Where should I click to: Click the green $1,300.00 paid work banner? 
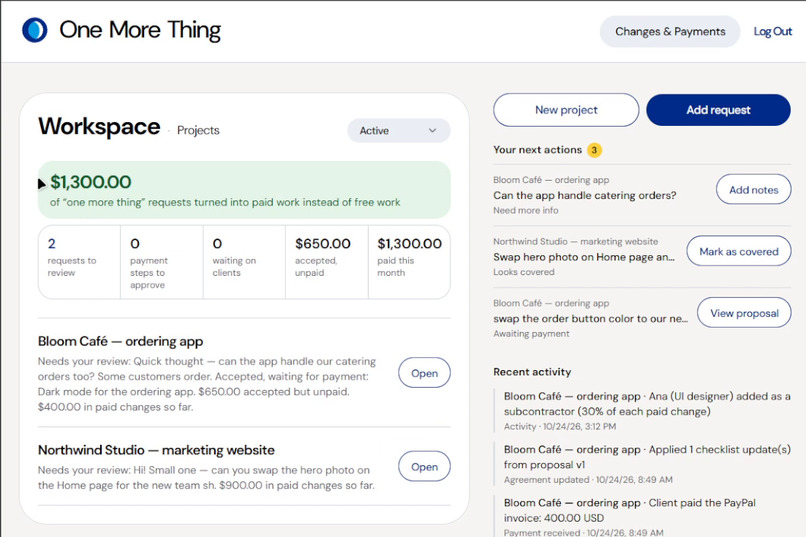point(244,190)
